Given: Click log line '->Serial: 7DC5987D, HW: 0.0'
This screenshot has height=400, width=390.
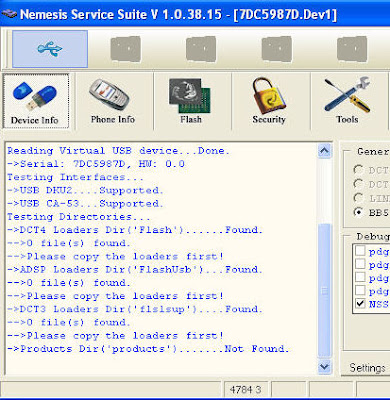Looking at the screenshot, I should tap(96, 164).
